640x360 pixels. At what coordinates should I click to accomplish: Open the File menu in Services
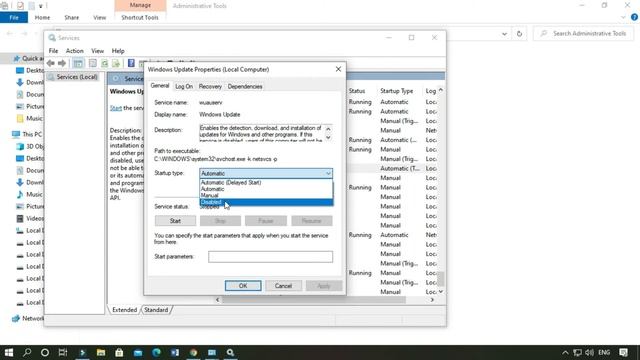click(x=53, y=51)
